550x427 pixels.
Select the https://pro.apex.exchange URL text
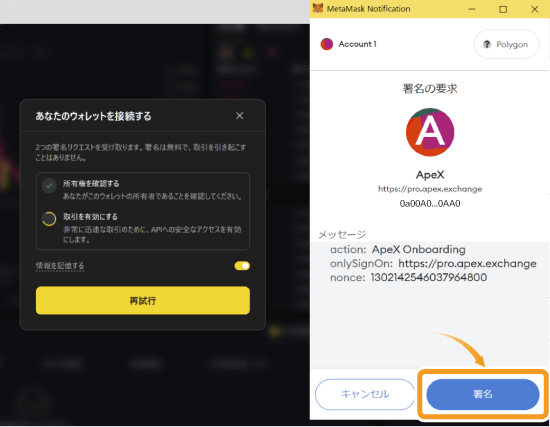tap(430, 189)
